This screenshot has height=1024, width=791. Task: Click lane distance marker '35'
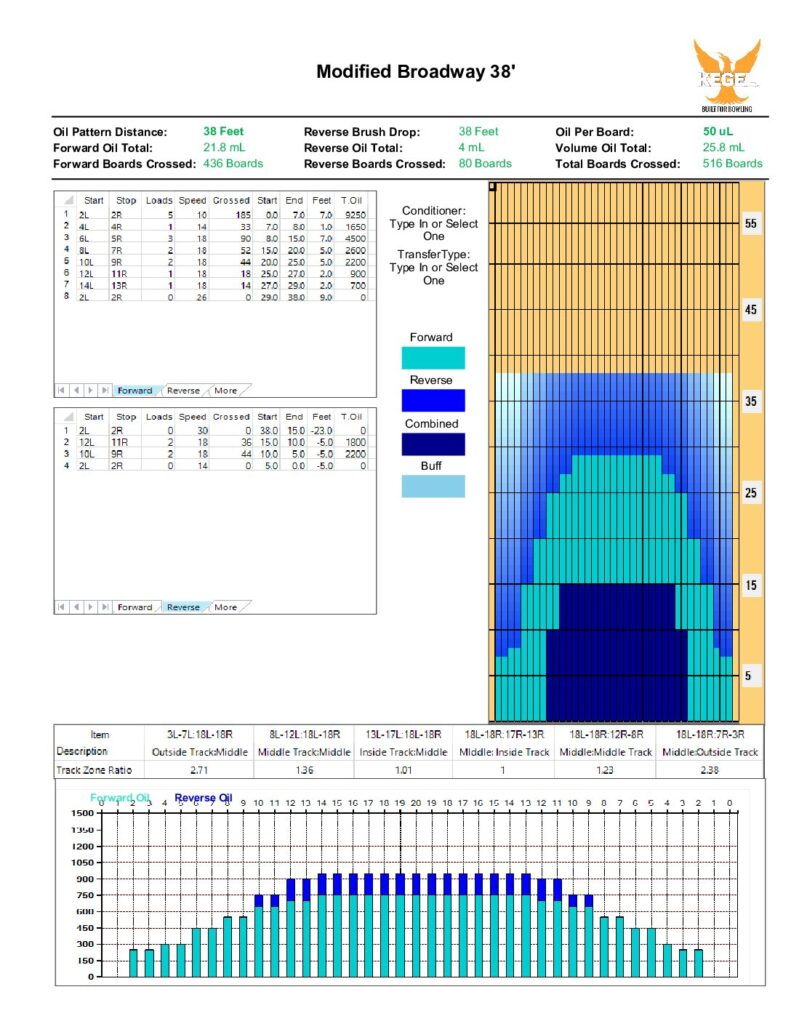click(751, 401)
